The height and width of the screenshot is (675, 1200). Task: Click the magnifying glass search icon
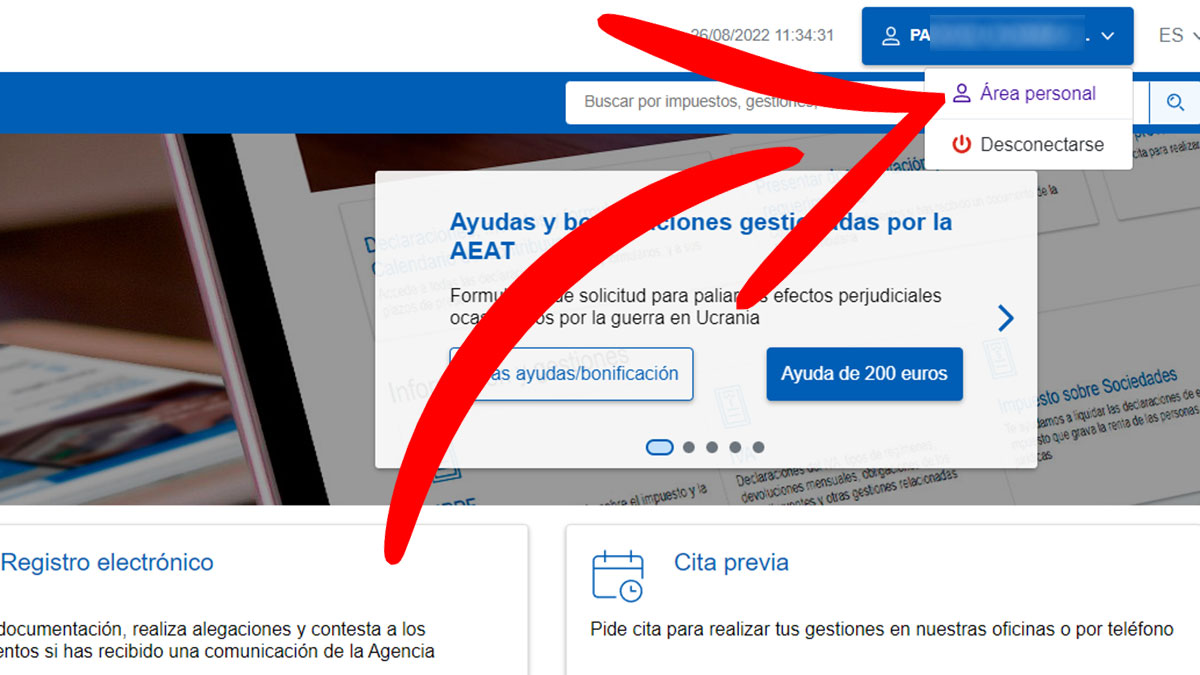[x=1175, y=102]
